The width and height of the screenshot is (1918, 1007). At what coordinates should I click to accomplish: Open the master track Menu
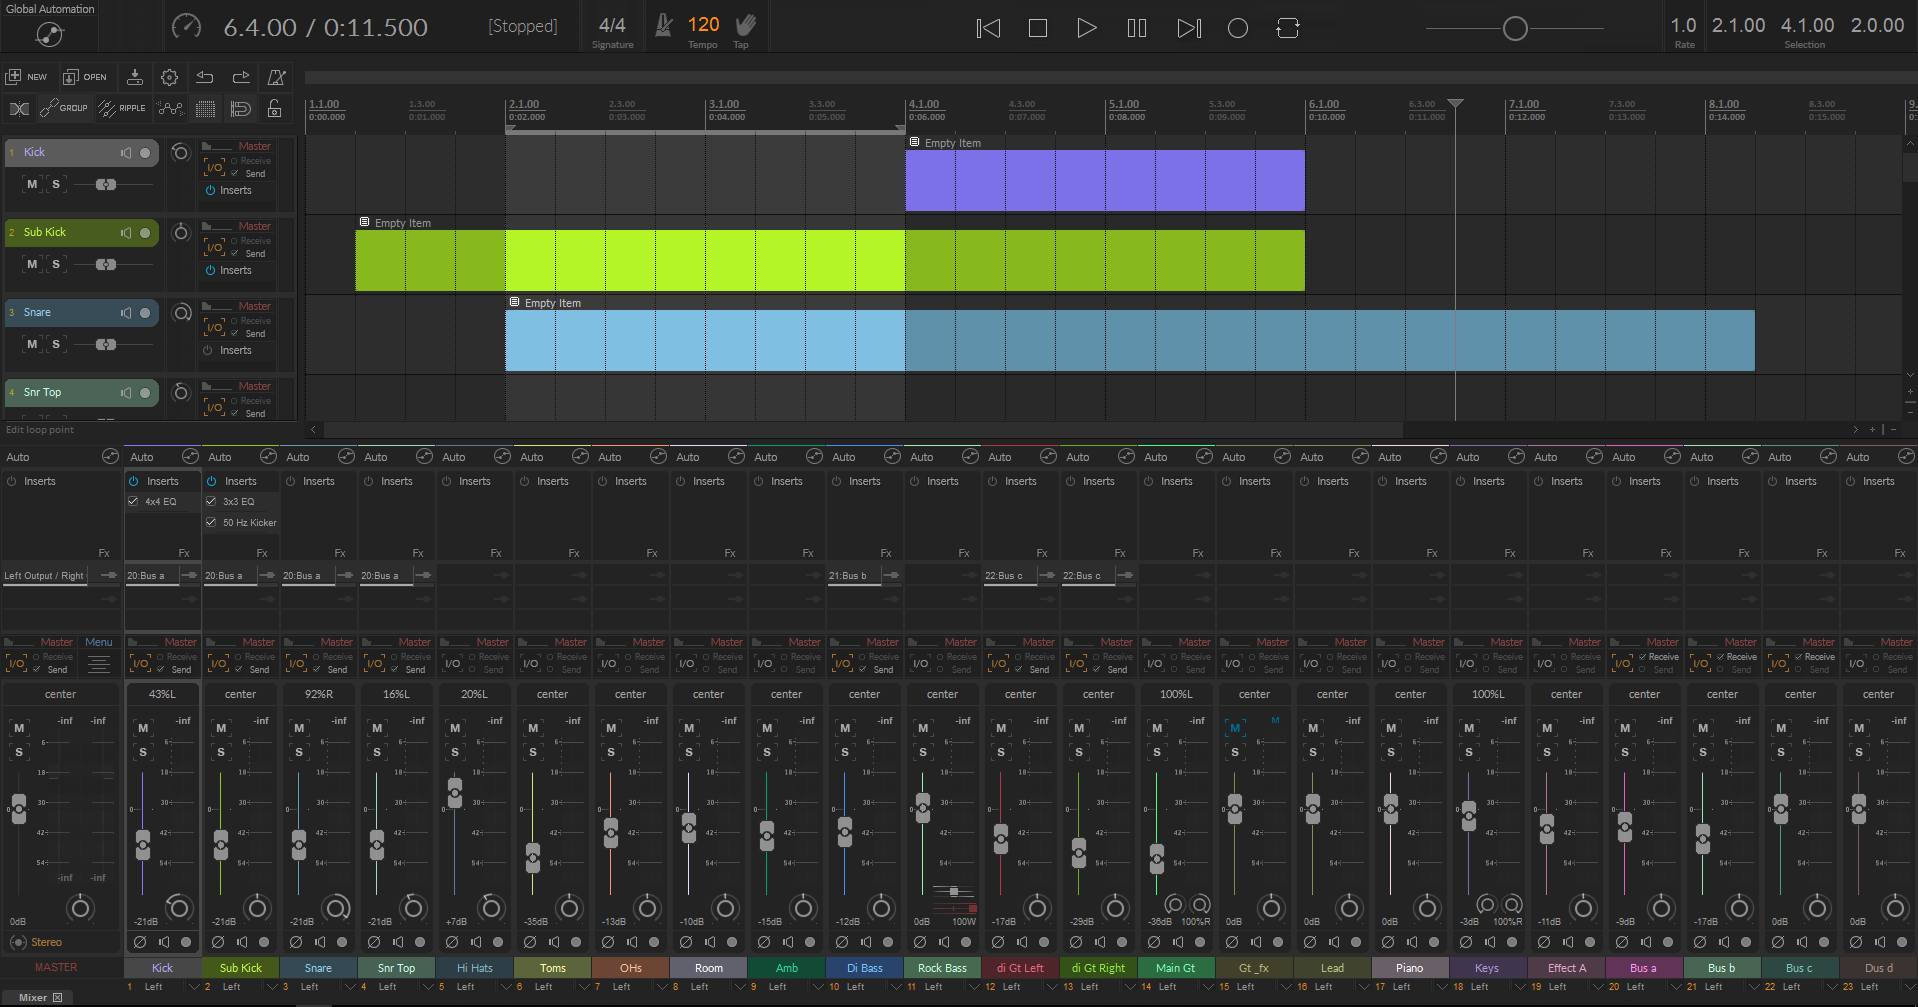coord(98,642)
